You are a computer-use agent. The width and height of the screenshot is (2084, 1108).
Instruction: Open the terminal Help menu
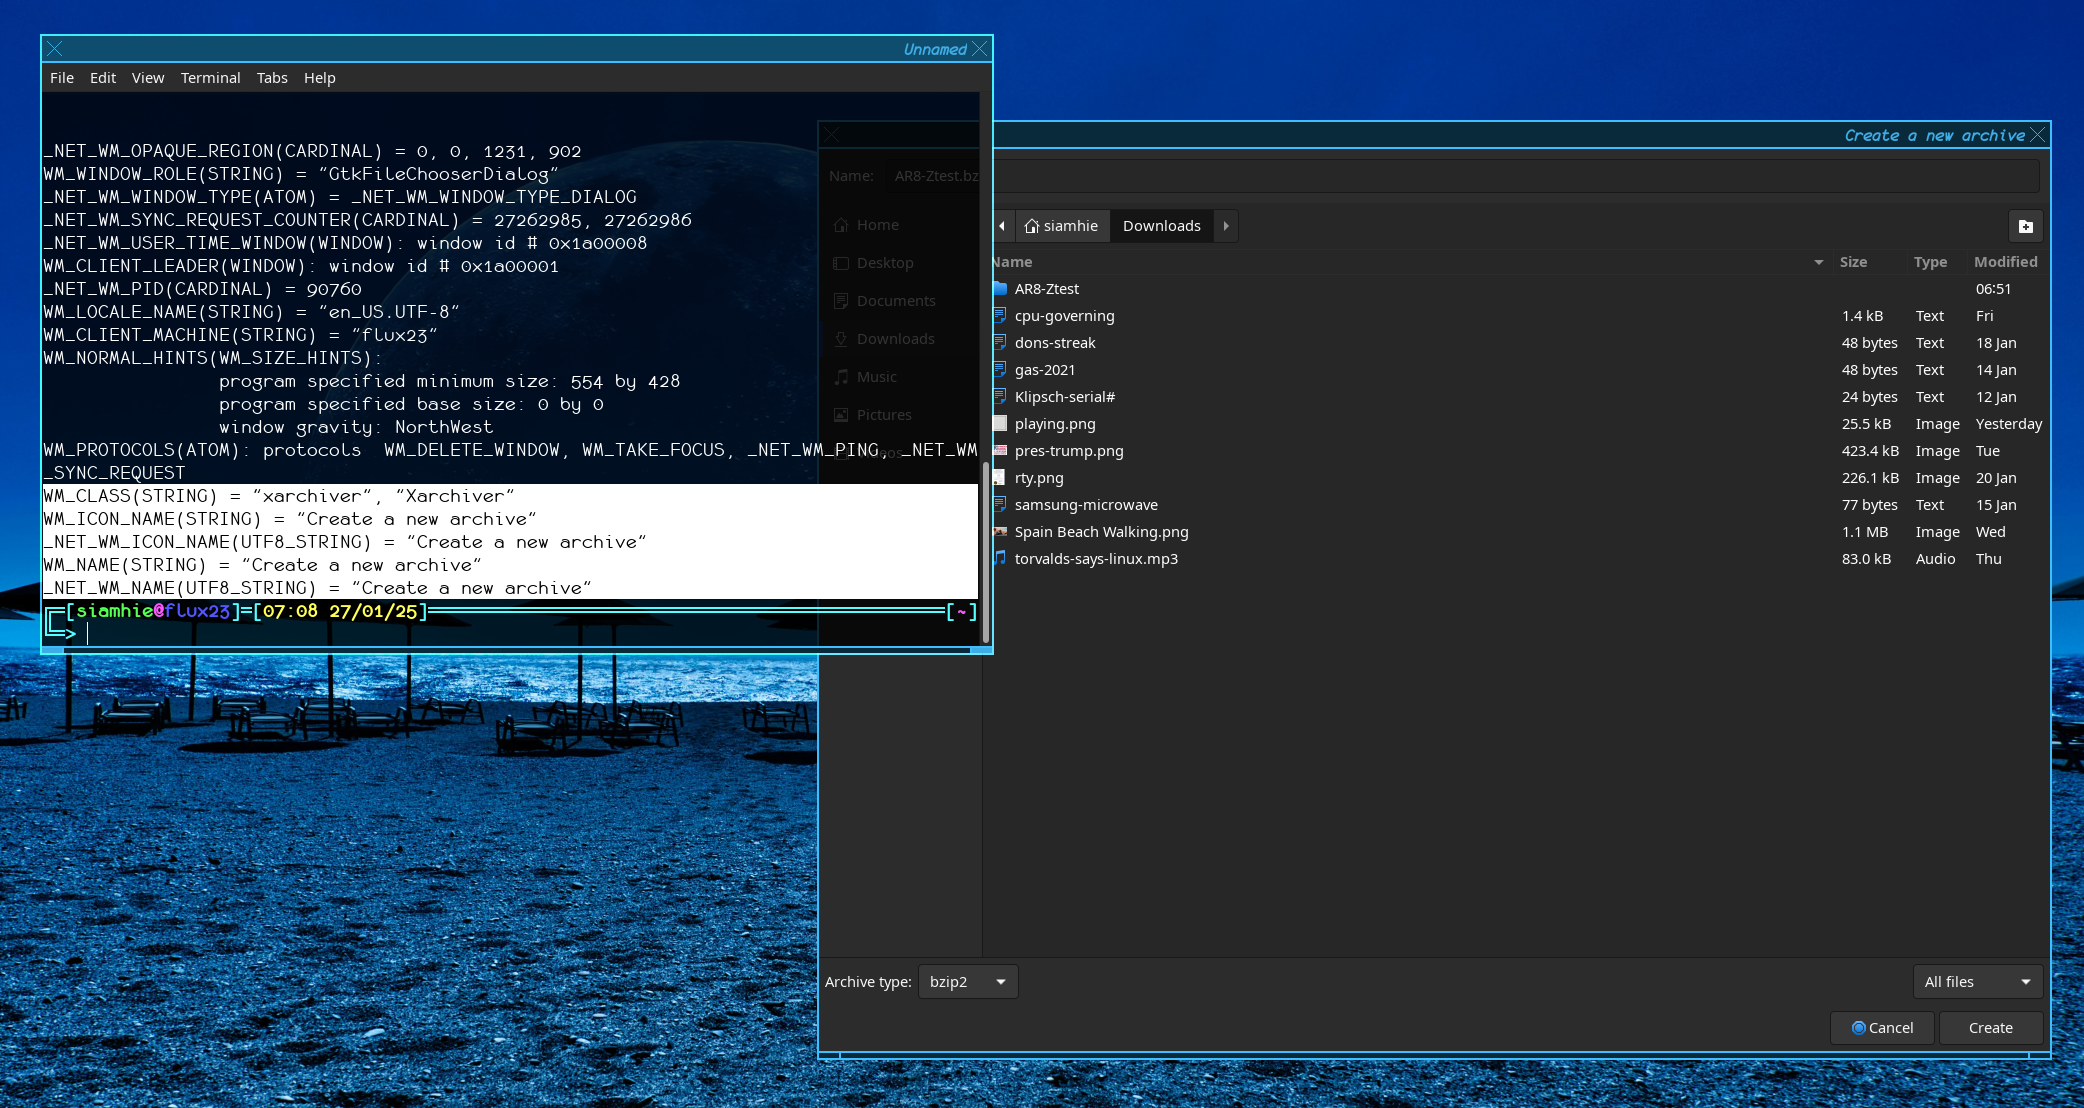click(320, 78)
